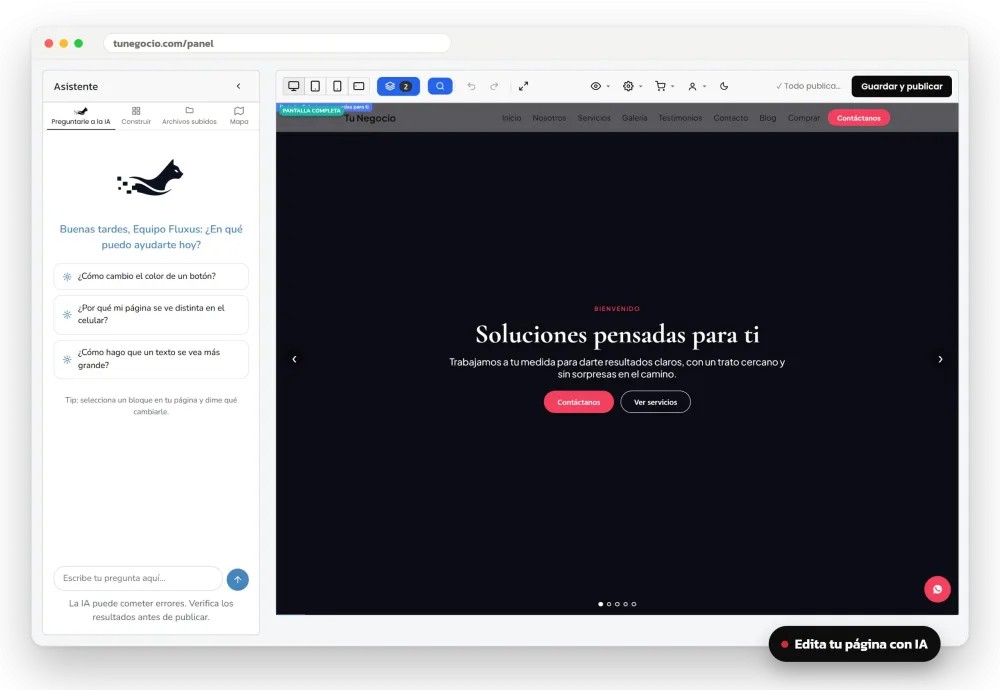Expand editor to fullscreen with diagonal arrows

point(524,86)
